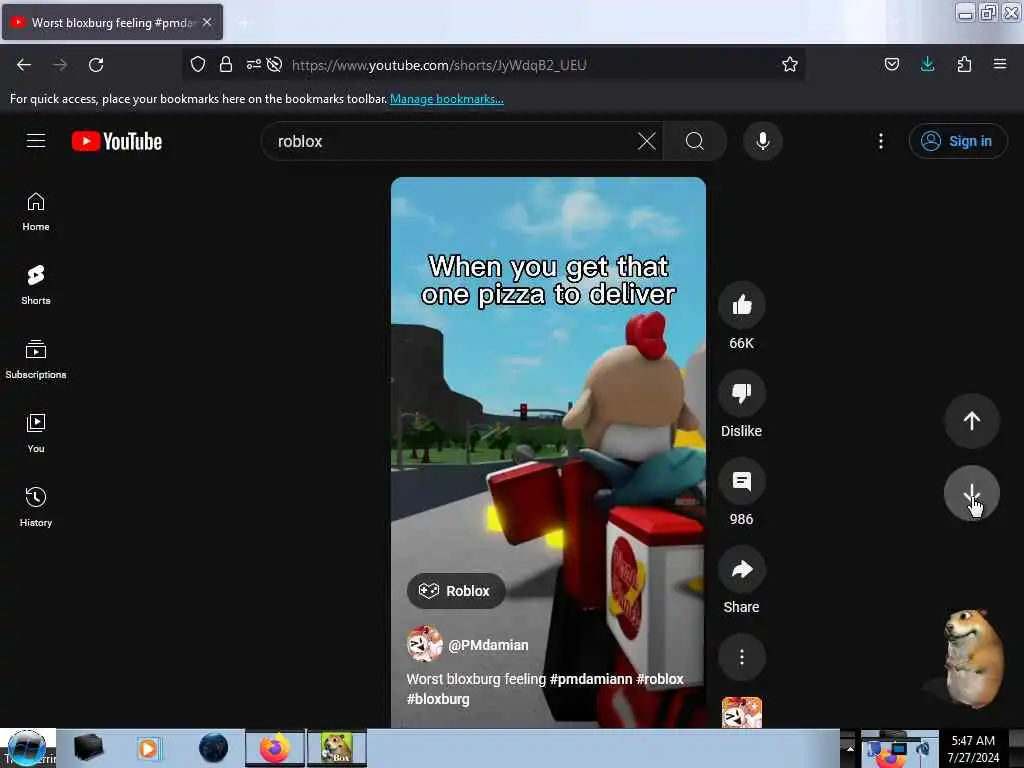
Task: Open the tracking protection shield icon
Action: 198,65
